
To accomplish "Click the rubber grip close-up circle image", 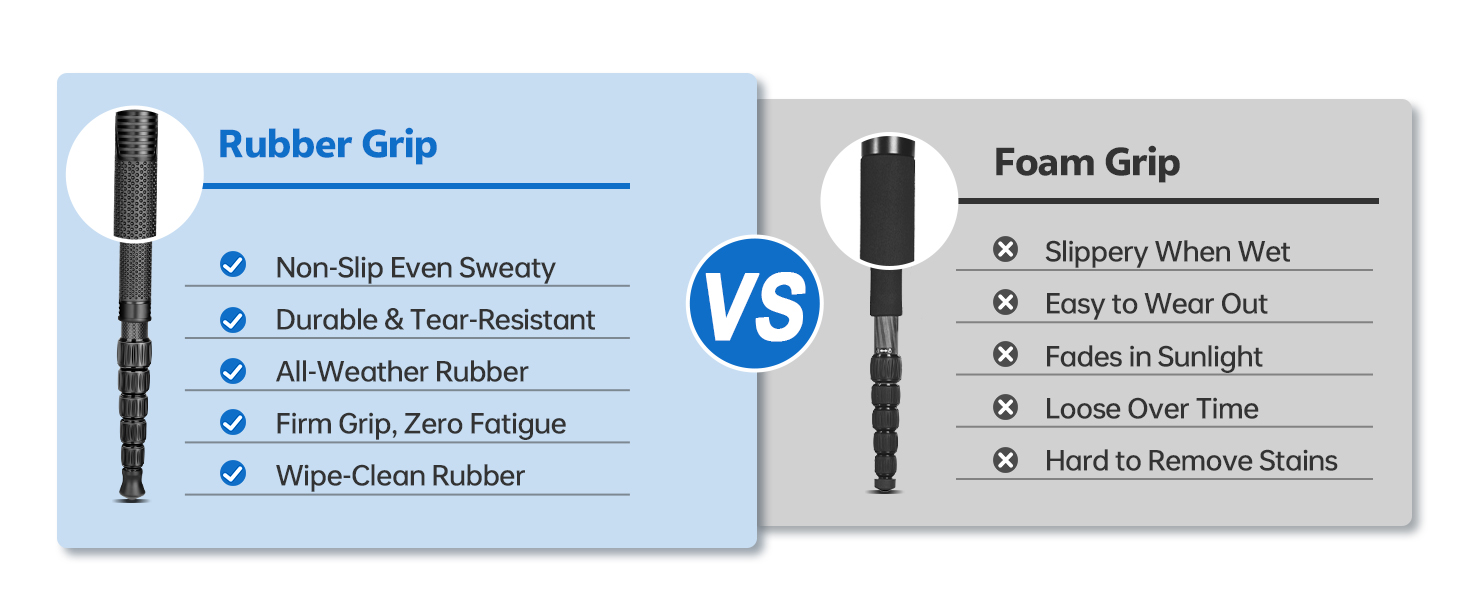I will 135,175.
